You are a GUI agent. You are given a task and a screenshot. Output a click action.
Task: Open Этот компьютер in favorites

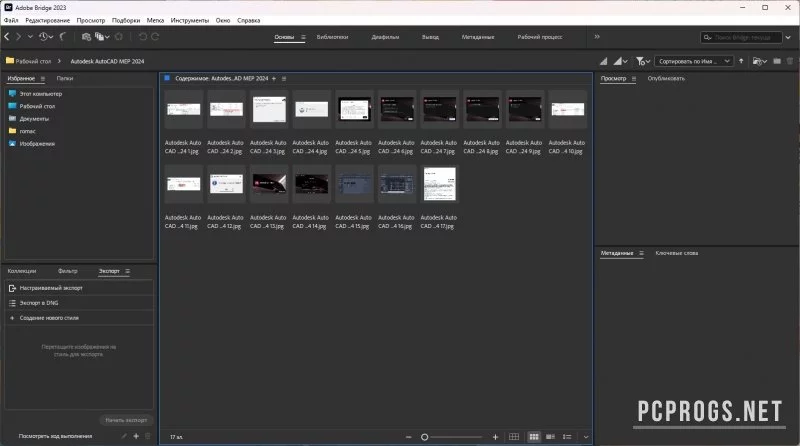click(41, 94)
